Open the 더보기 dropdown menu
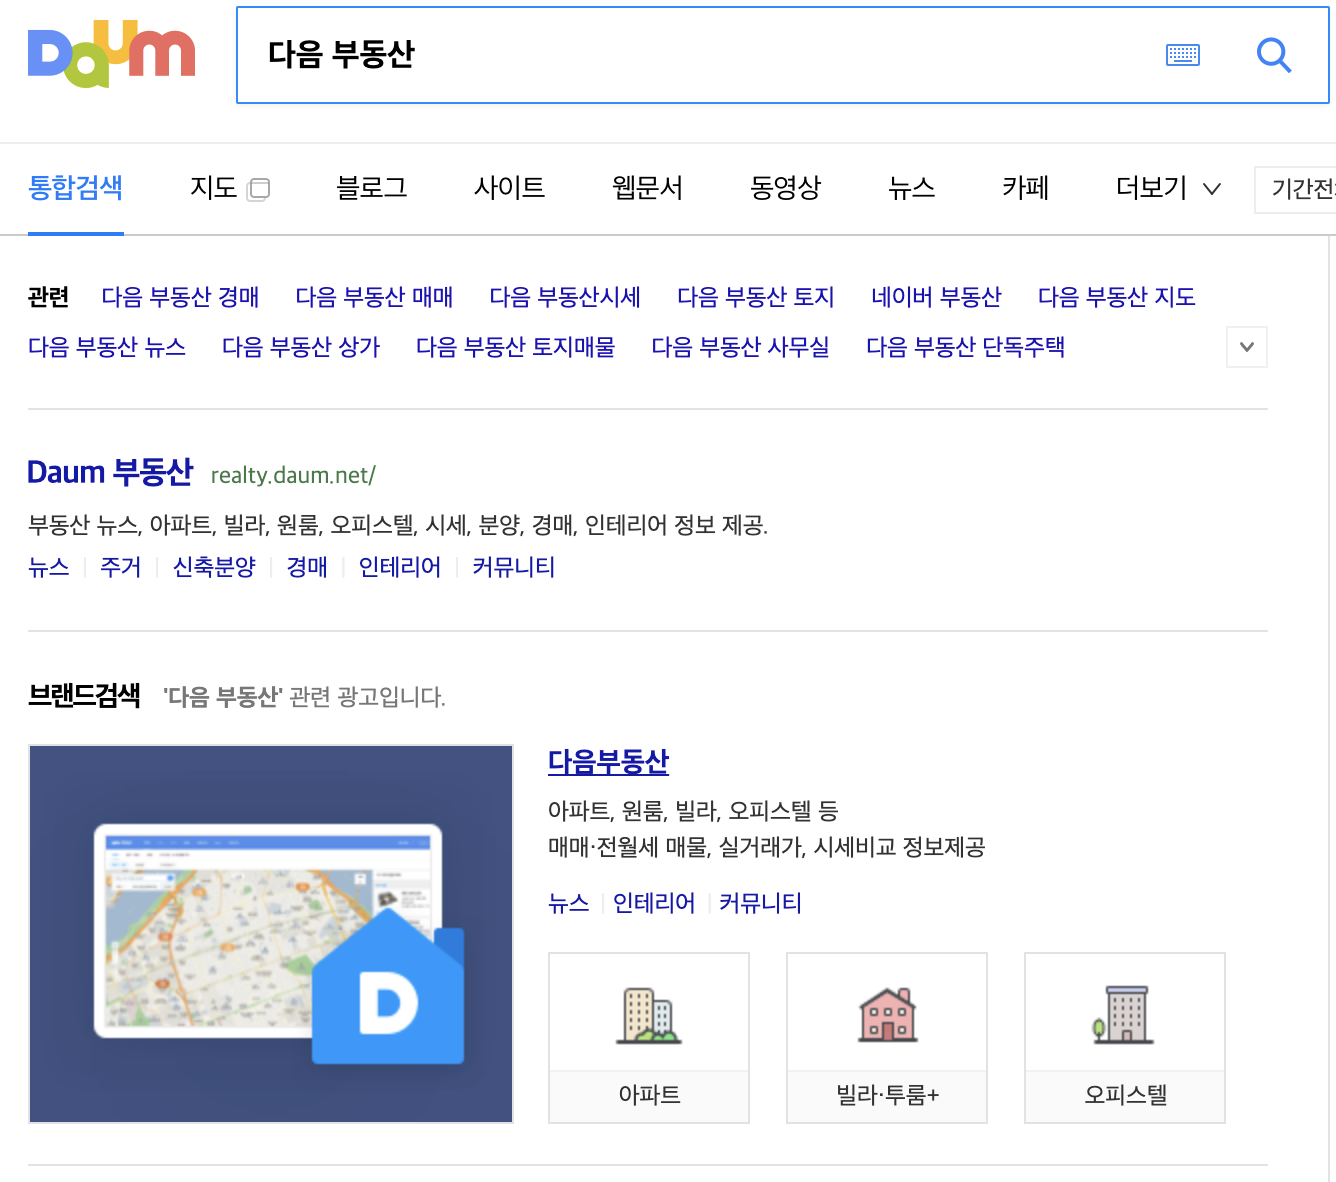This screenshot has width=1336, height=1182. [1168, 188]
